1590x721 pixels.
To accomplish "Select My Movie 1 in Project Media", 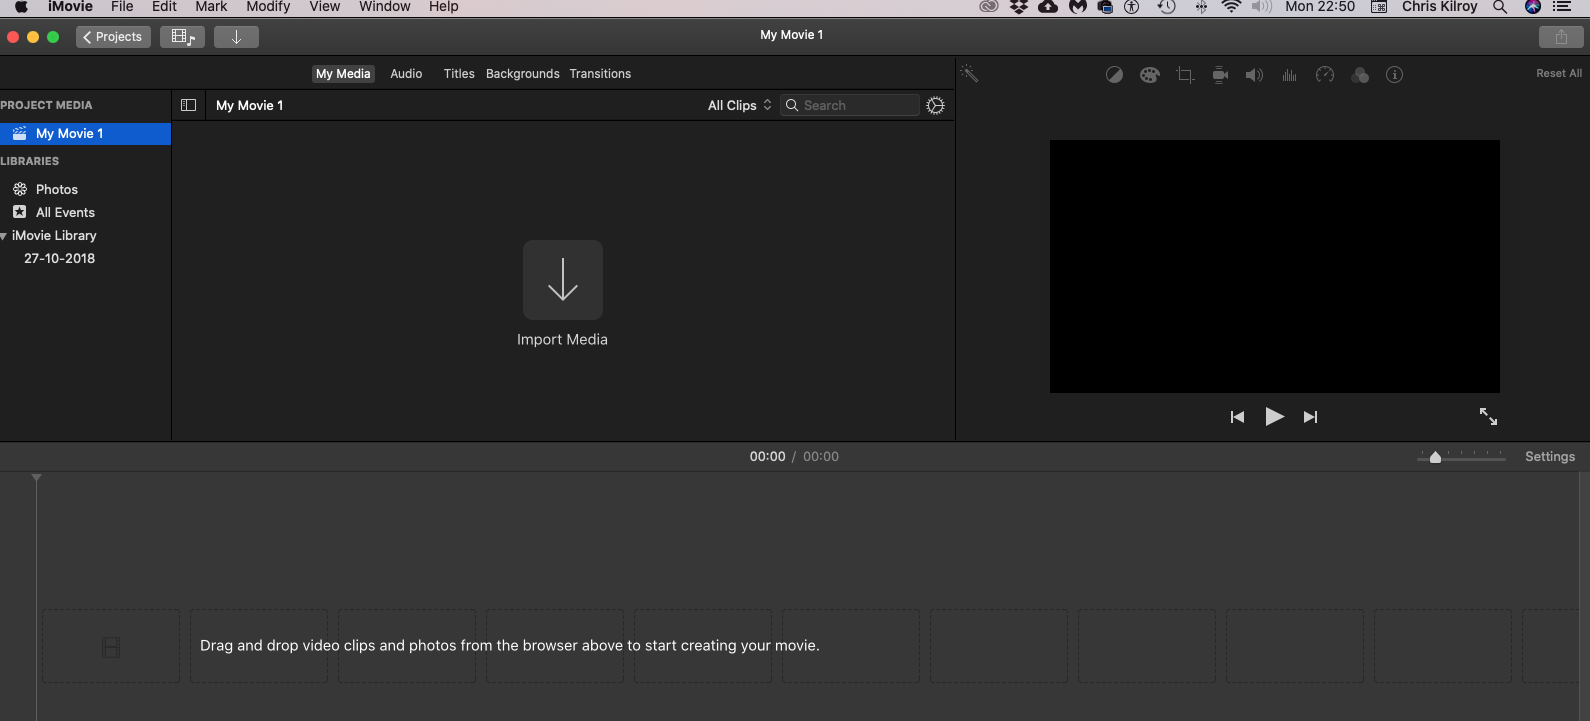I will (x=85, y=134).
